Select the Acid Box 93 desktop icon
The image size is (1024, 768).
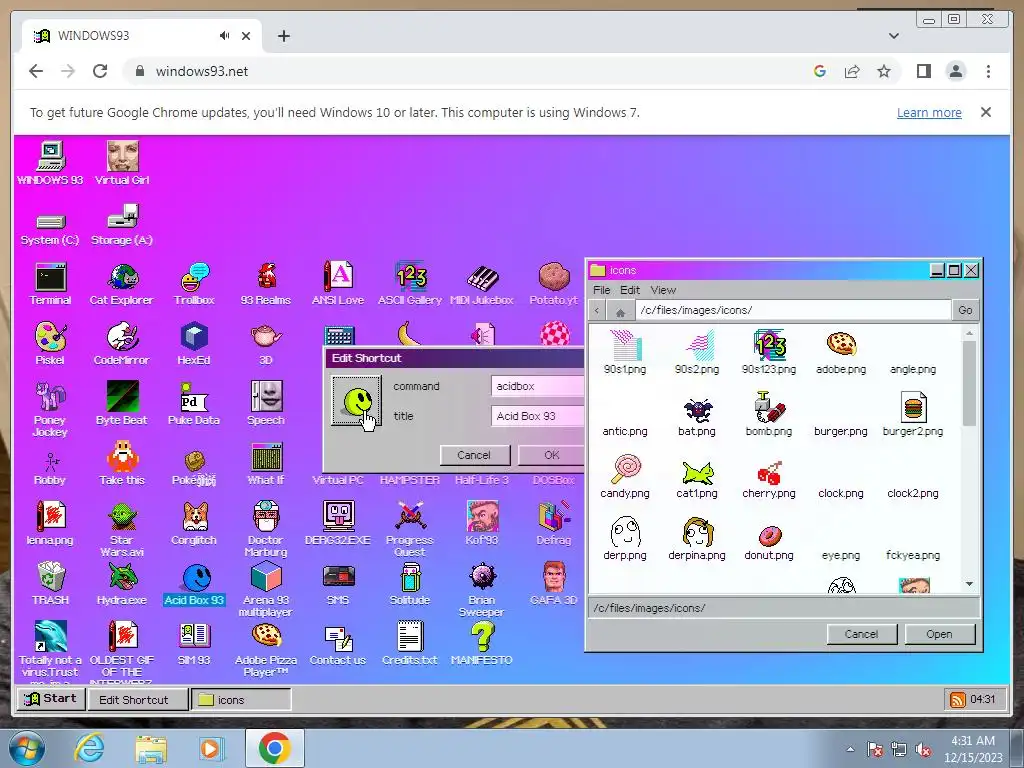pos(194,584)
